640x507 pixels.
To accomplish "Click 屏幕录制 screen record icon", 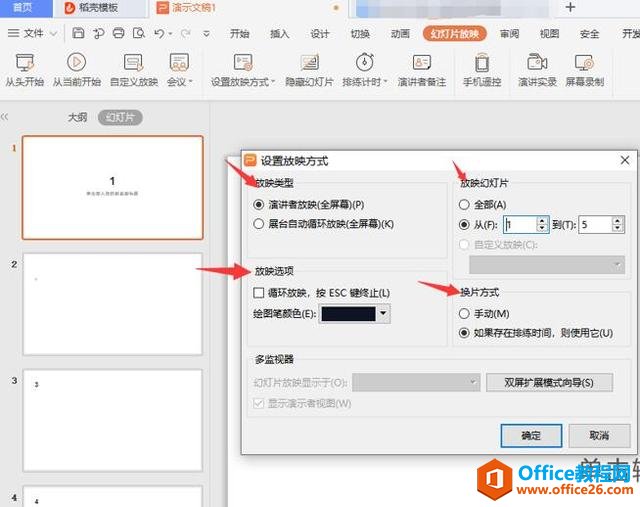I will [x=584, y=62].
